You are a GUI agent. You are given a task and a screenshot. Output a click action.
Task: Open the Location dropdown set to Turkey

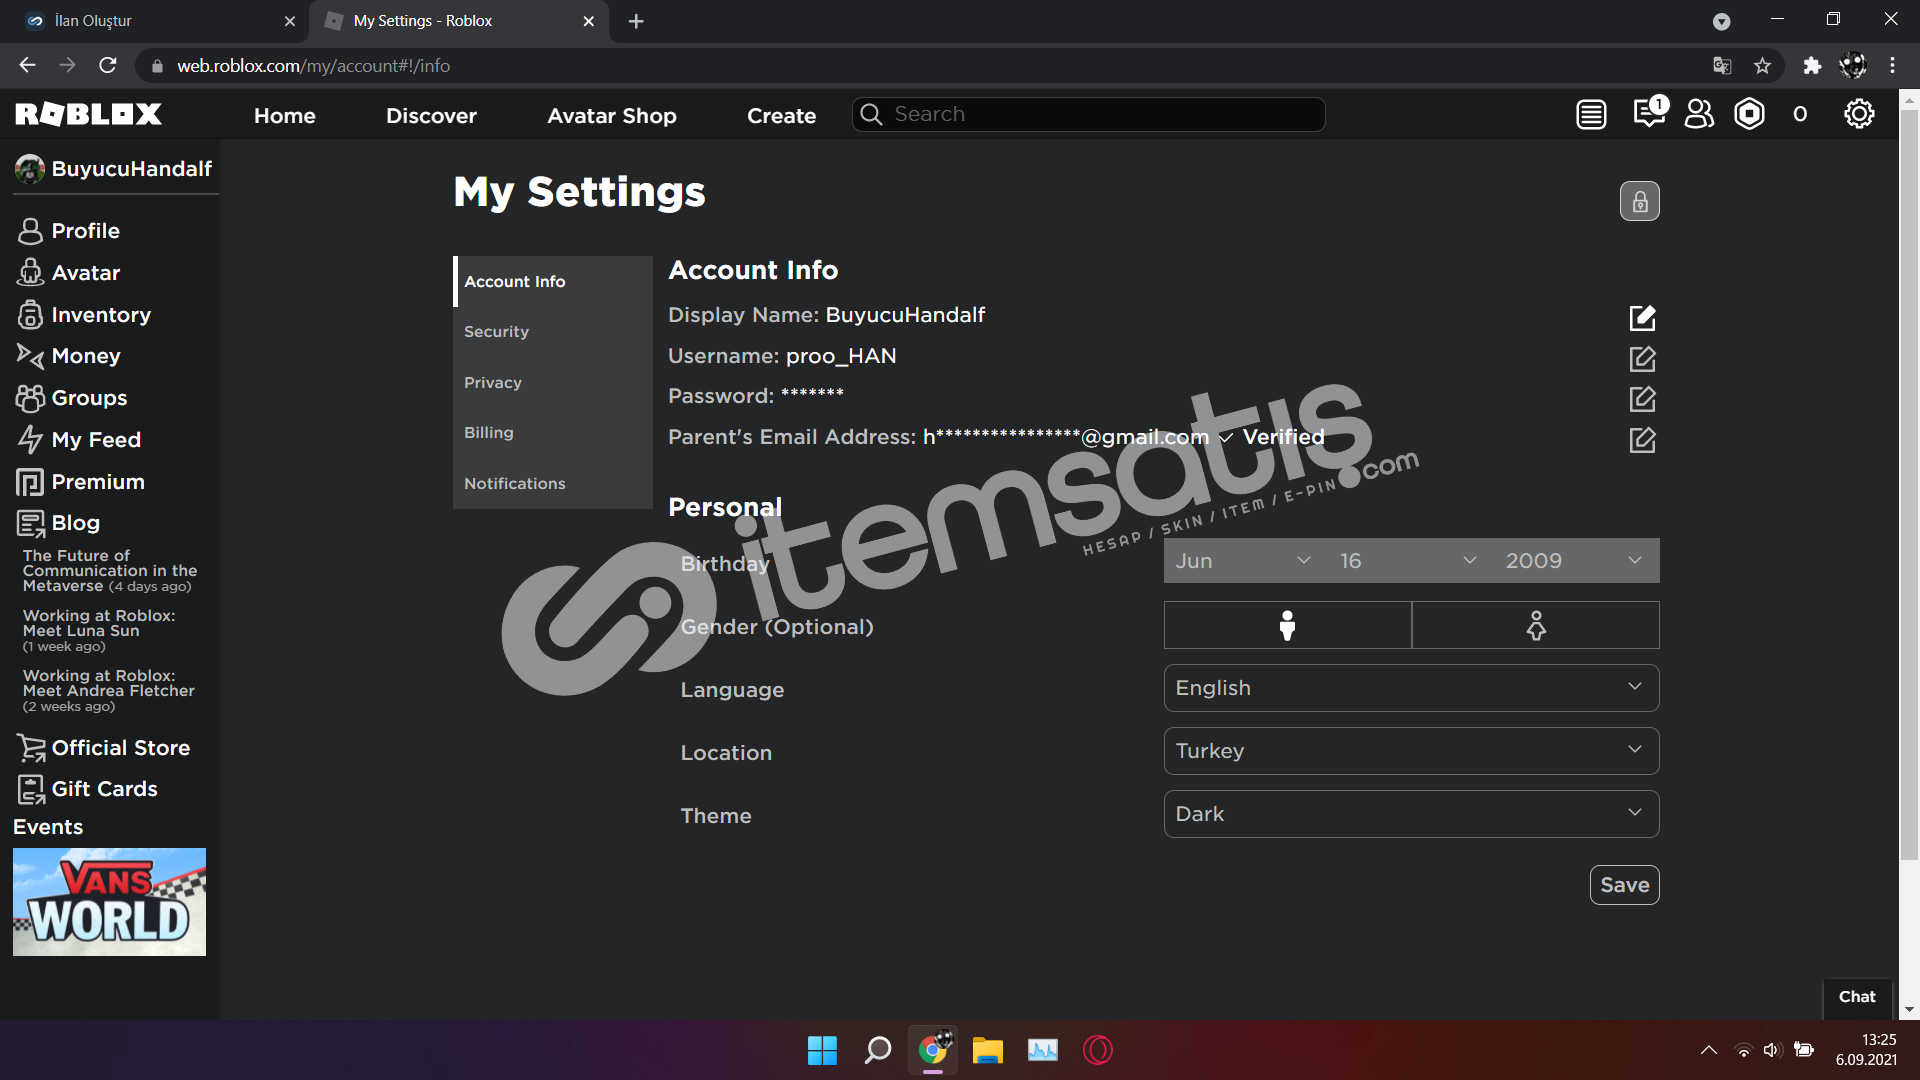coord(1411,751)
